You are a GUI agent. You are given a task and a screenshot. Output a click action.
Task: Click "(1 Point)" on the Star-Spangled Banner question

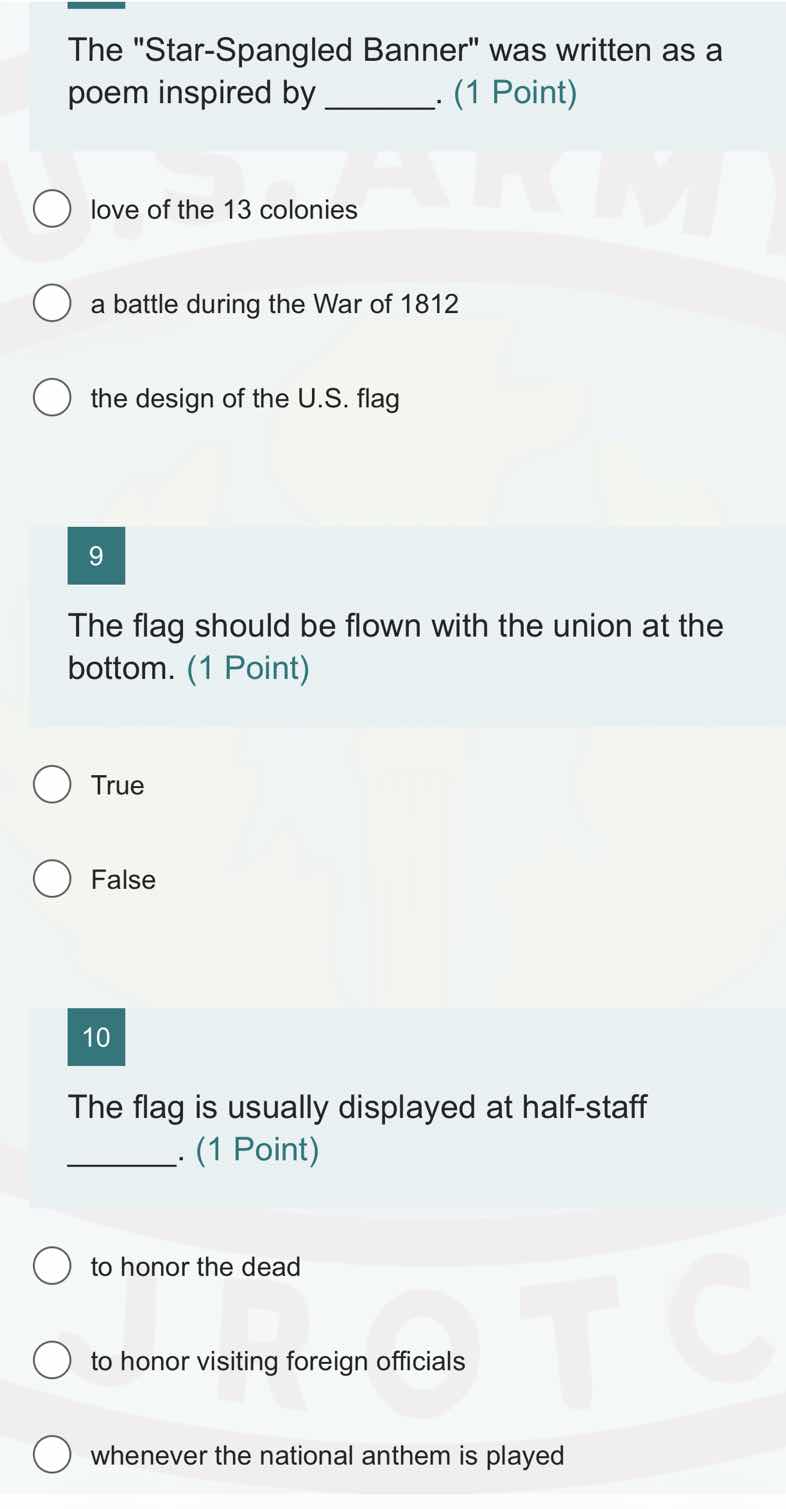coord(516,92)
